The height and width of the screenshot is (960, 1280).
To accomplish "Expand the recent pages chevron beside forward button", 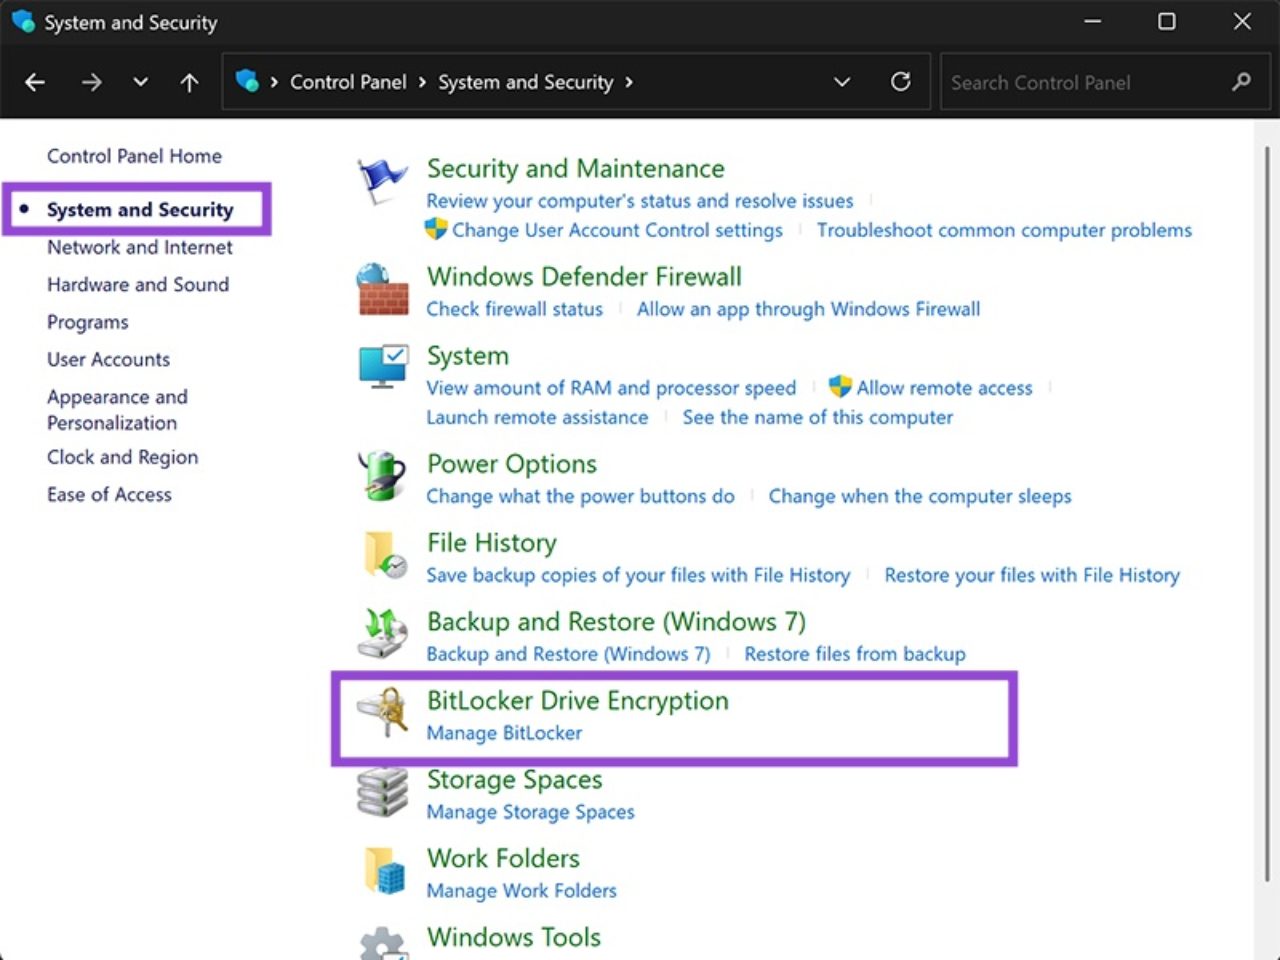I will [140, 82].
